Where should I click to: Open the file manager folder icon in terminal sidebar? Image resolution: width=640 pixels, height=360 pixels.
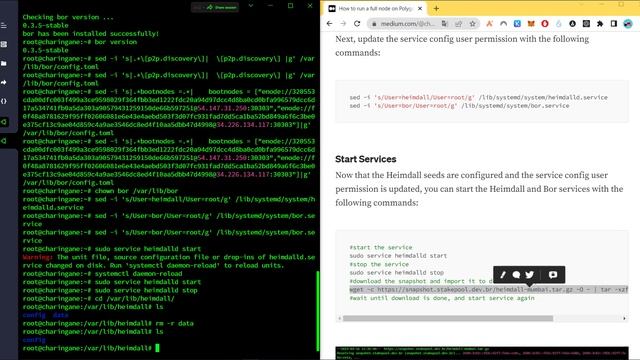coord(4,63)
